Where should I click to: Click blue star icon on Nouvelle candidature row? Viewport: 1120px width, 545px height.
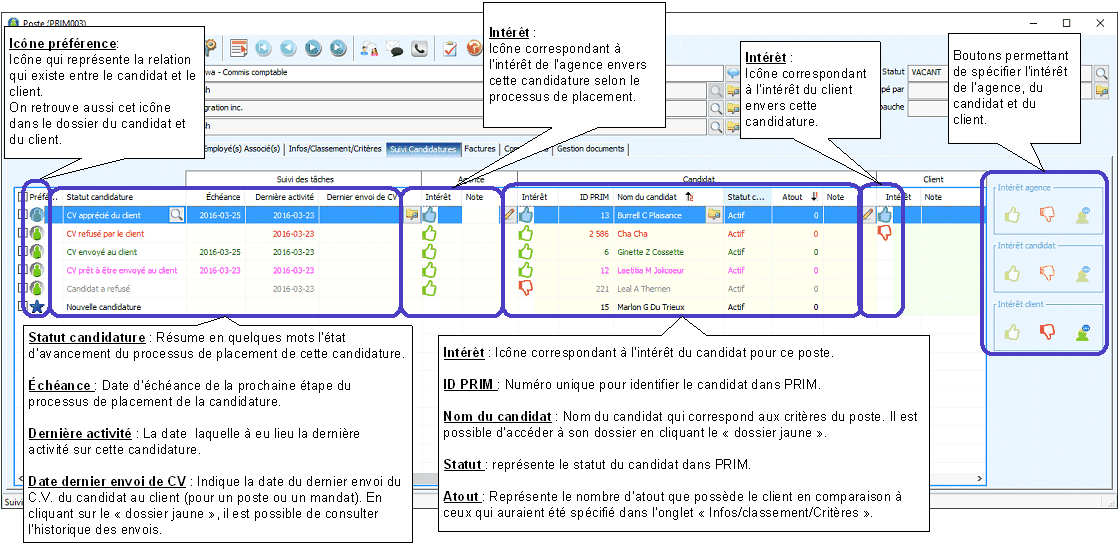[37, 306]
